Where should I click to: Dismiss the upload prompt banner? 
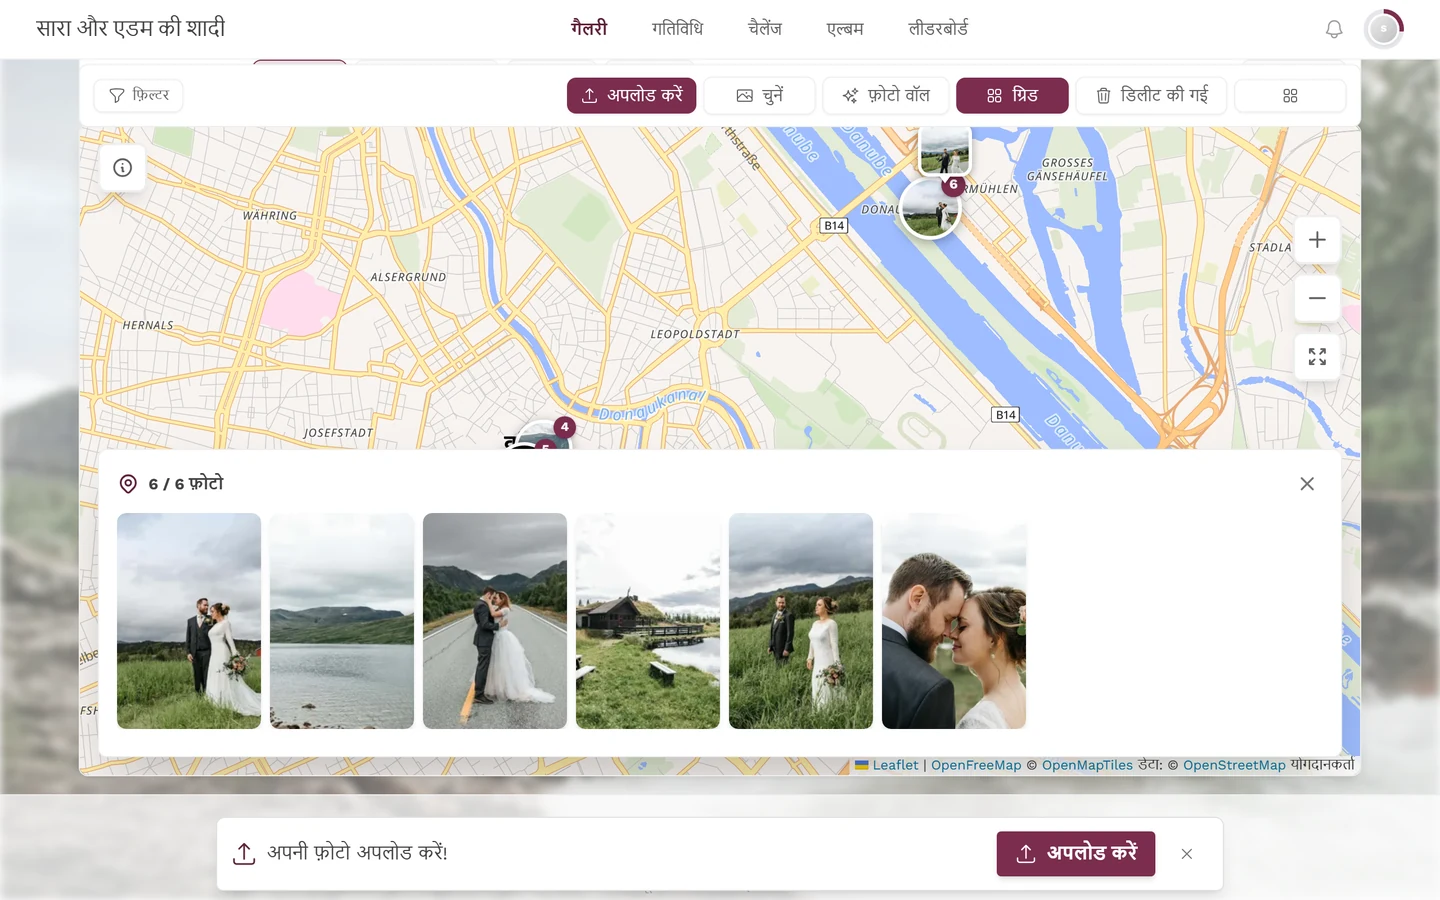[x=1187, y=854]
